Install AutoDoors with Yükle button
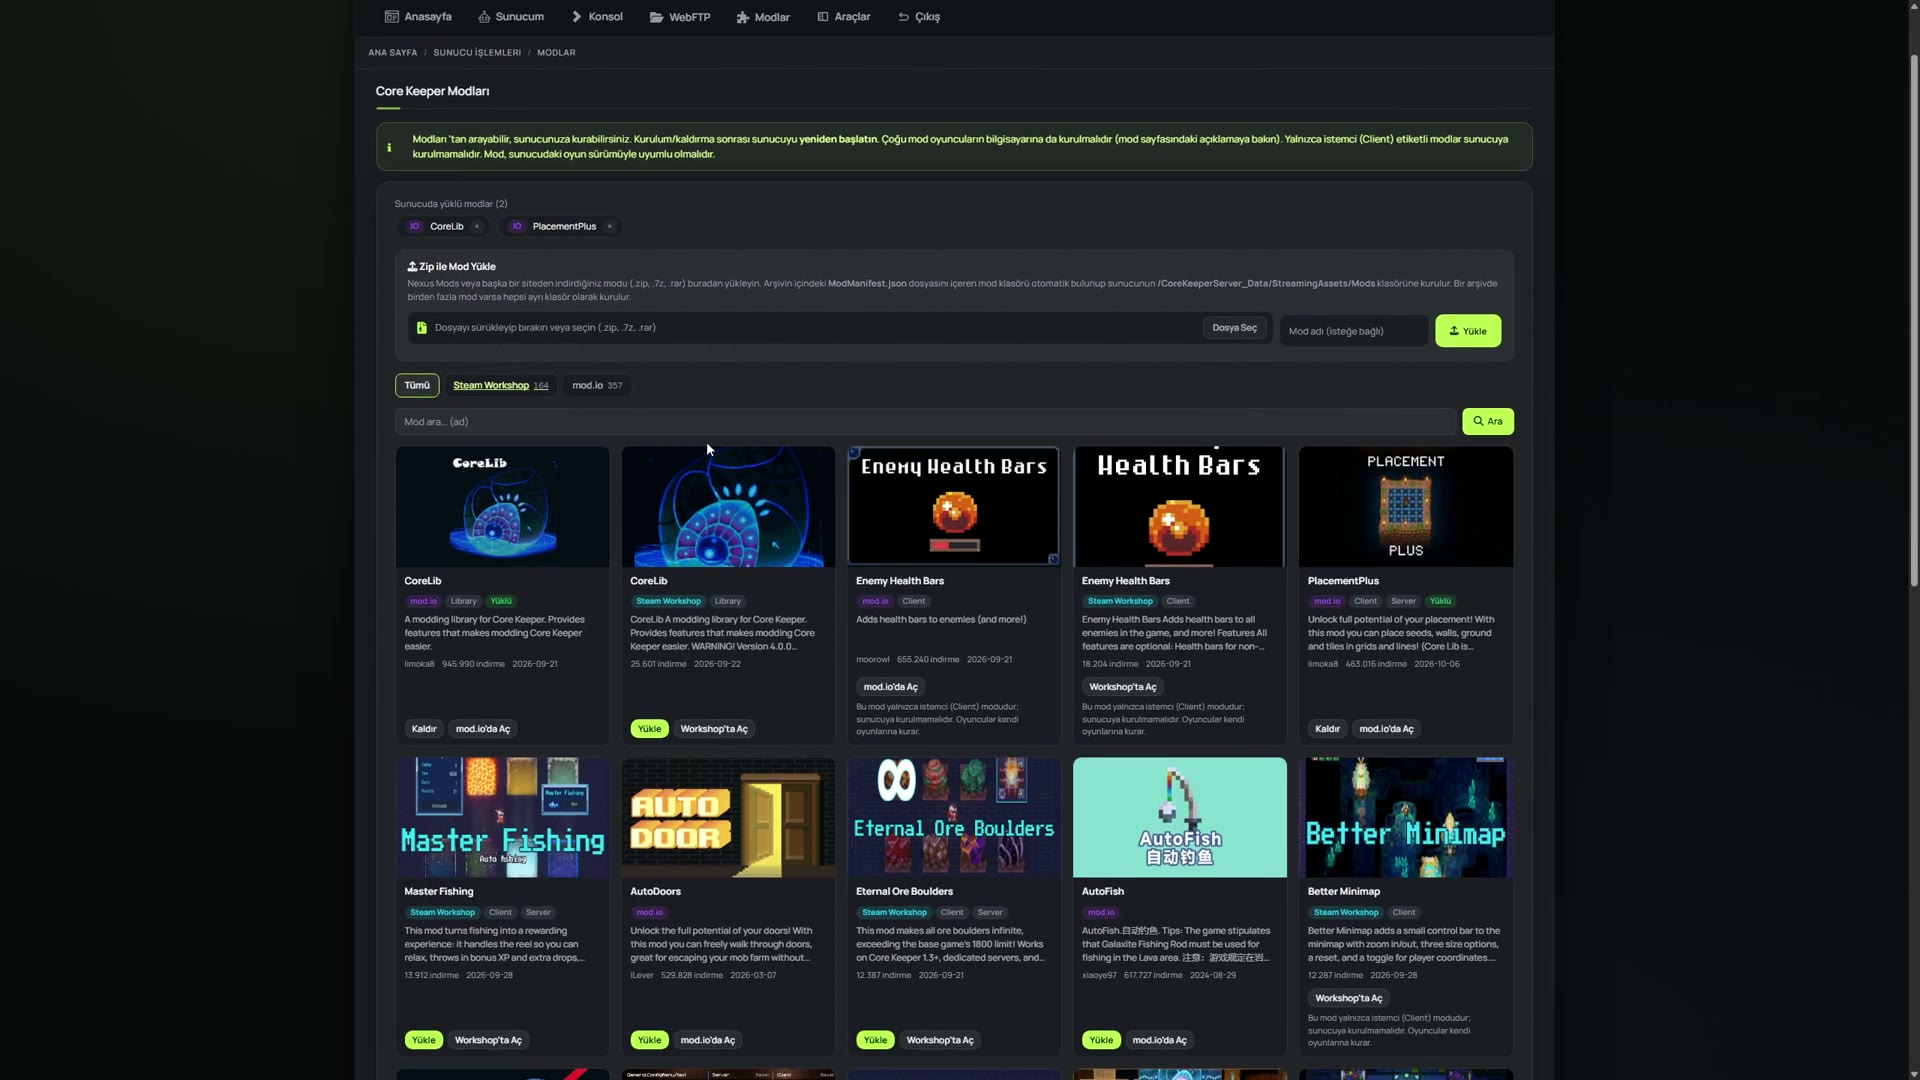The width and height of the screenshot is (1920, 1080). tap(649, 1040)
